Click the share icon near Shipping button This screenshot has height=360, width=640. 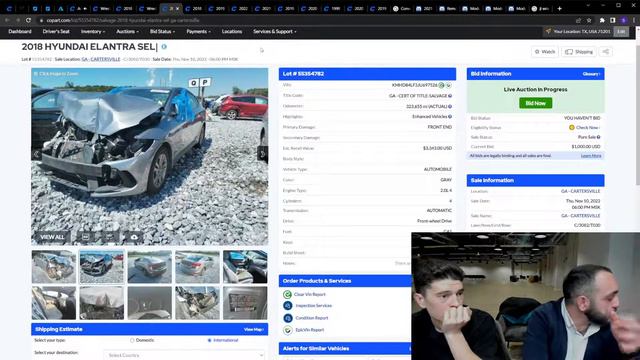[606, 52]
